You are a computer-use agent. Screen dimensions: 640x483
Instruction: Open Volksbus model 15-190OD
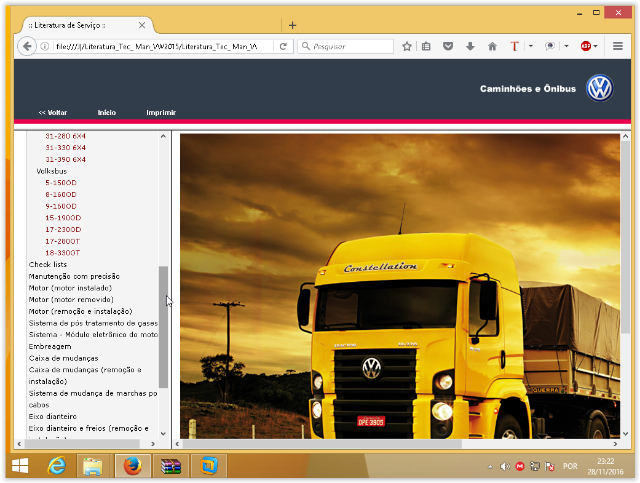[63, 218]
